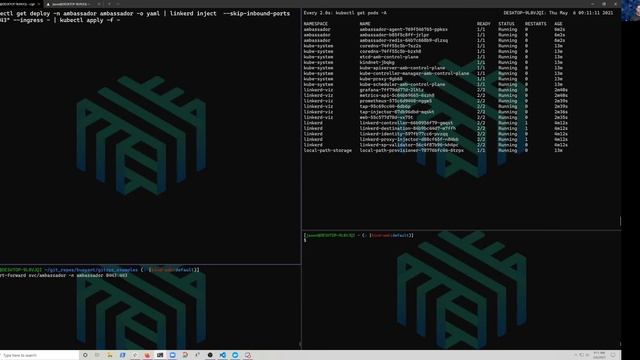Open Task View from the taskbar

tap(97, 355)
